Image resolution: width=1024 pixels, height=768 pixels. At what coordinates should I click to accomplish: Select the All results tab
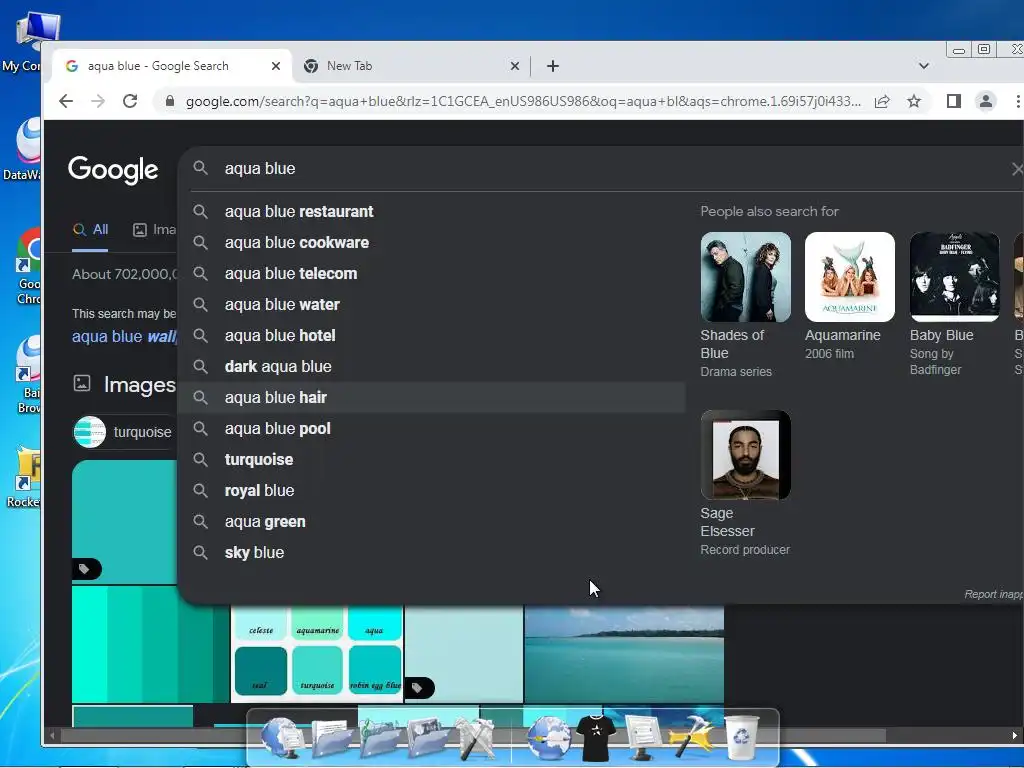(91, 230)
